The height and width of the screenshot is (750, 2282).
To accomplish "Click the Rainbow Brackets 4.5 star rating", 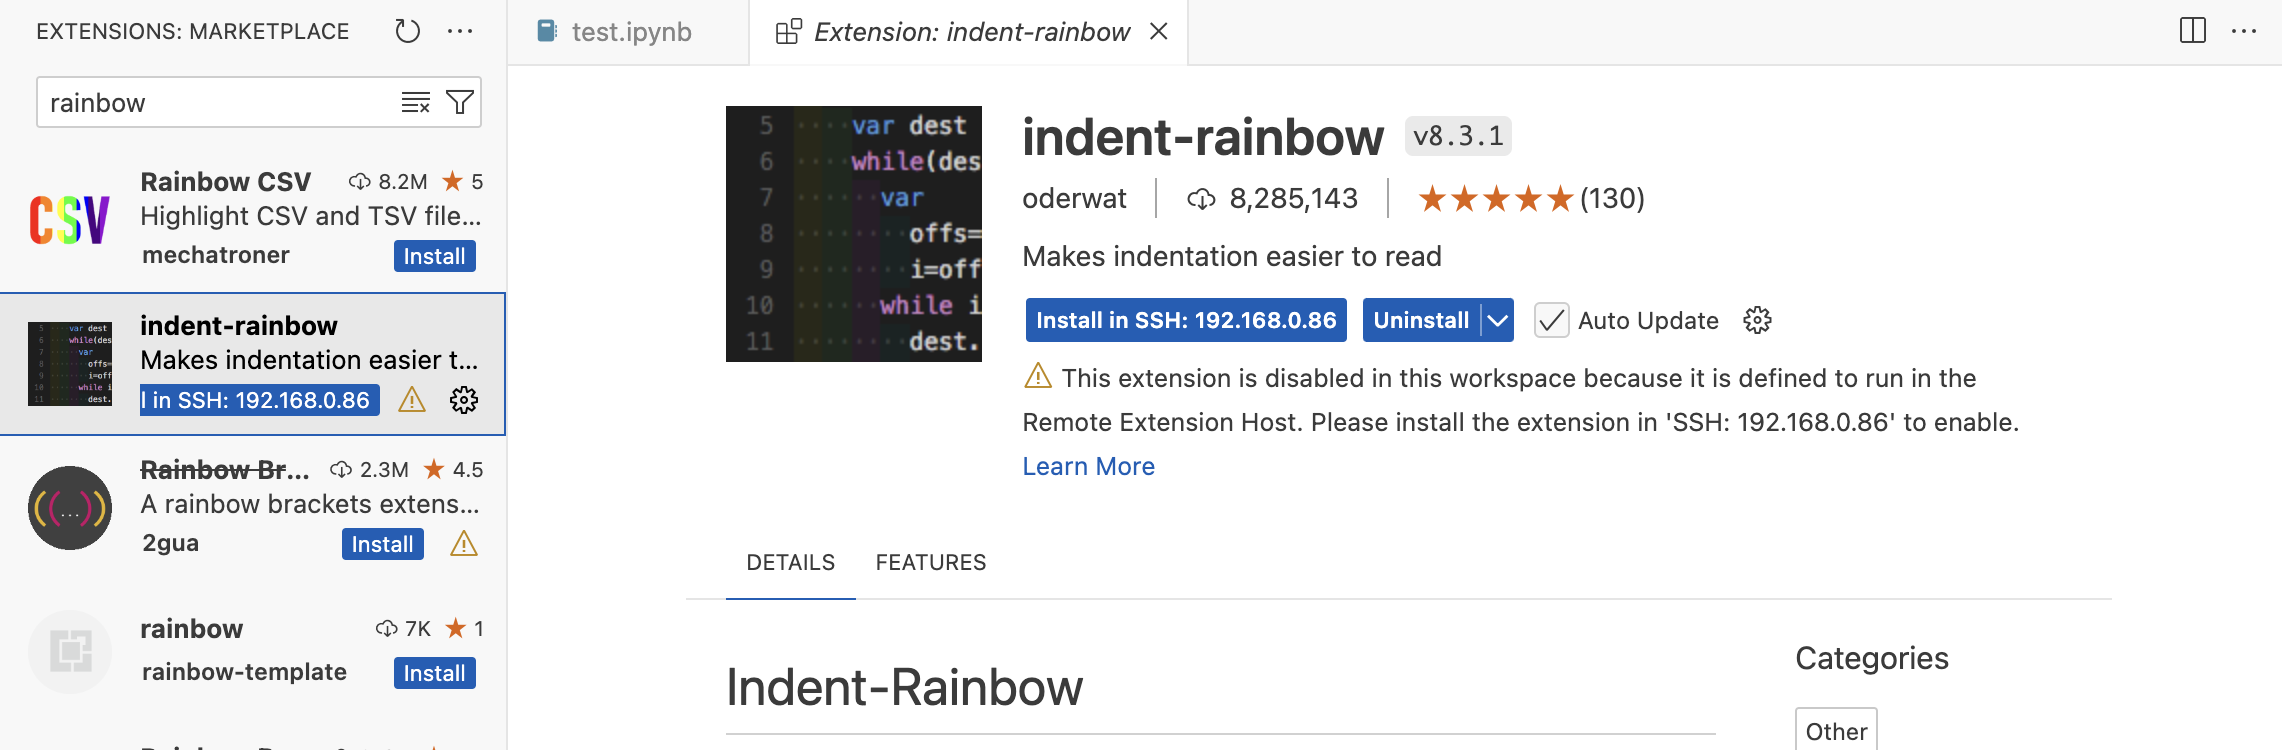I will point(454,470).
